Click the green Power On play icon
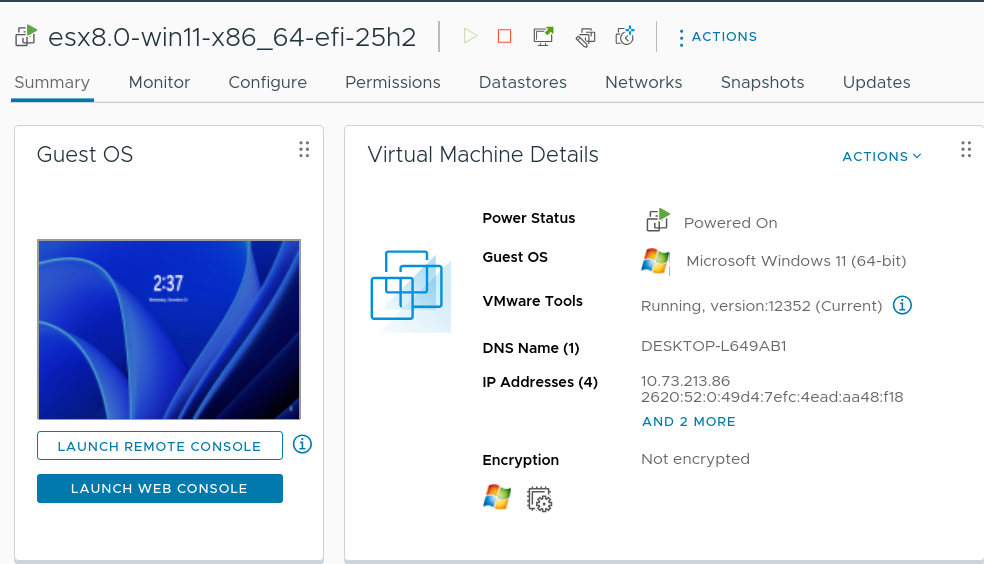The image size is (984, 564). [x=470, y=37]
